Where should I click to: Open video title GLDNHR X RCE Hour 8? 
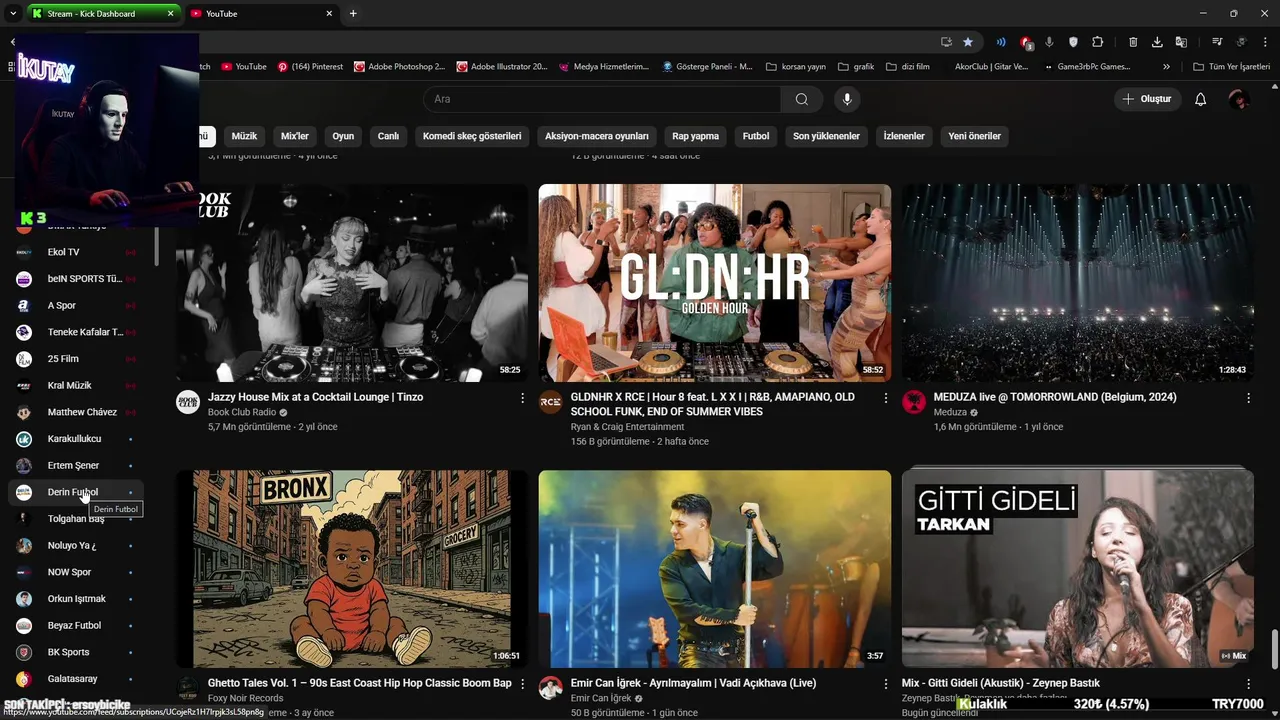[x=713, y=404]
